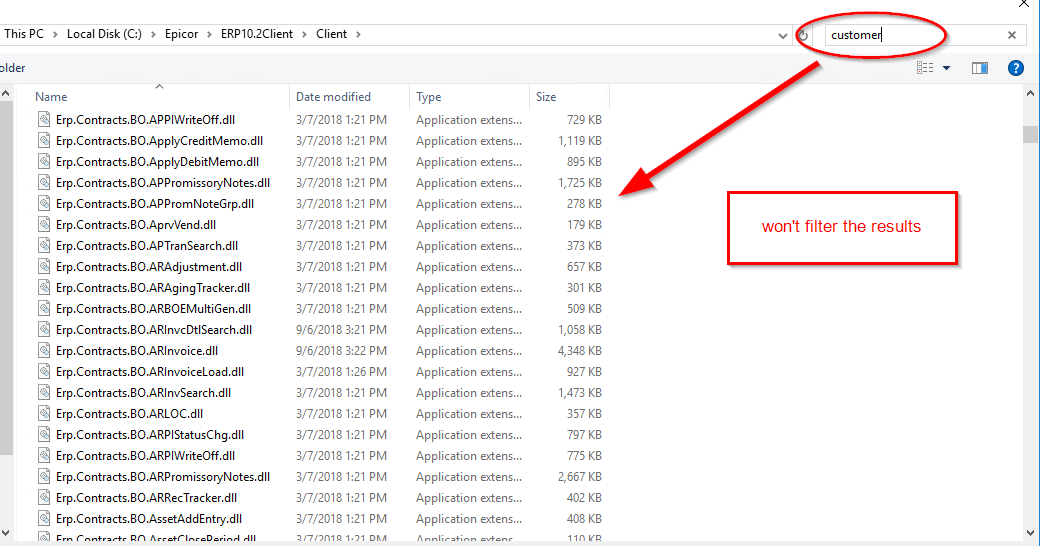
Task: Click file icon of Erp.Contracts.BO.AprvVend.dll
Action: tap(44, 225)
